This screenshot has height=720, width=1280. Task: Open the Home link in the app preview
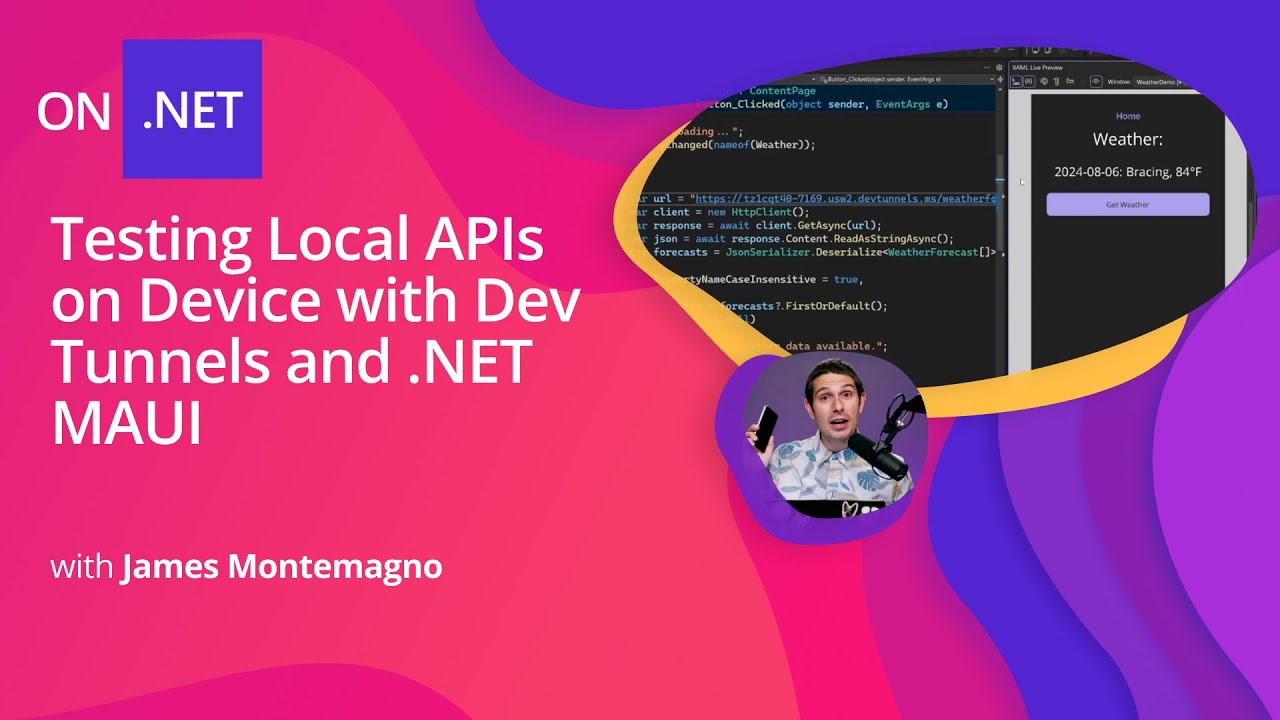coord(1128,116)
